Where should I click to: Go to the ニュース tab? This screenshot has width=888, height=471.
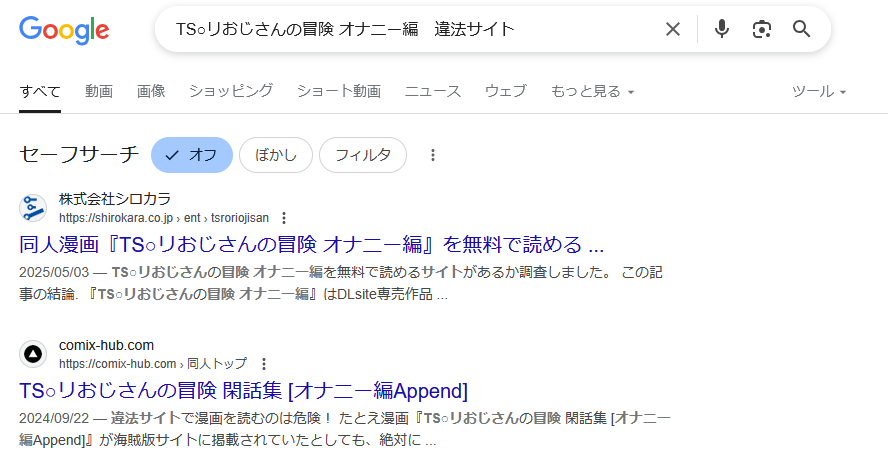(x=433, y=91)
